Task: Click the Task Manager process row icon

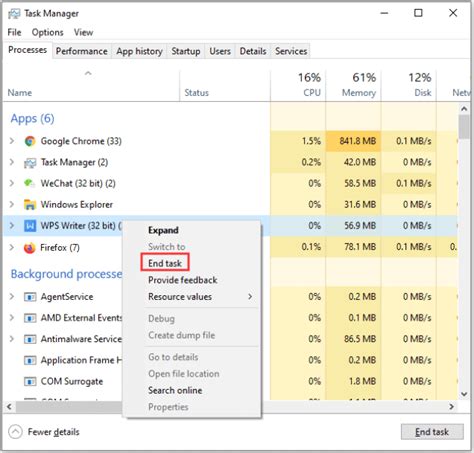Action: pos(30,163)
